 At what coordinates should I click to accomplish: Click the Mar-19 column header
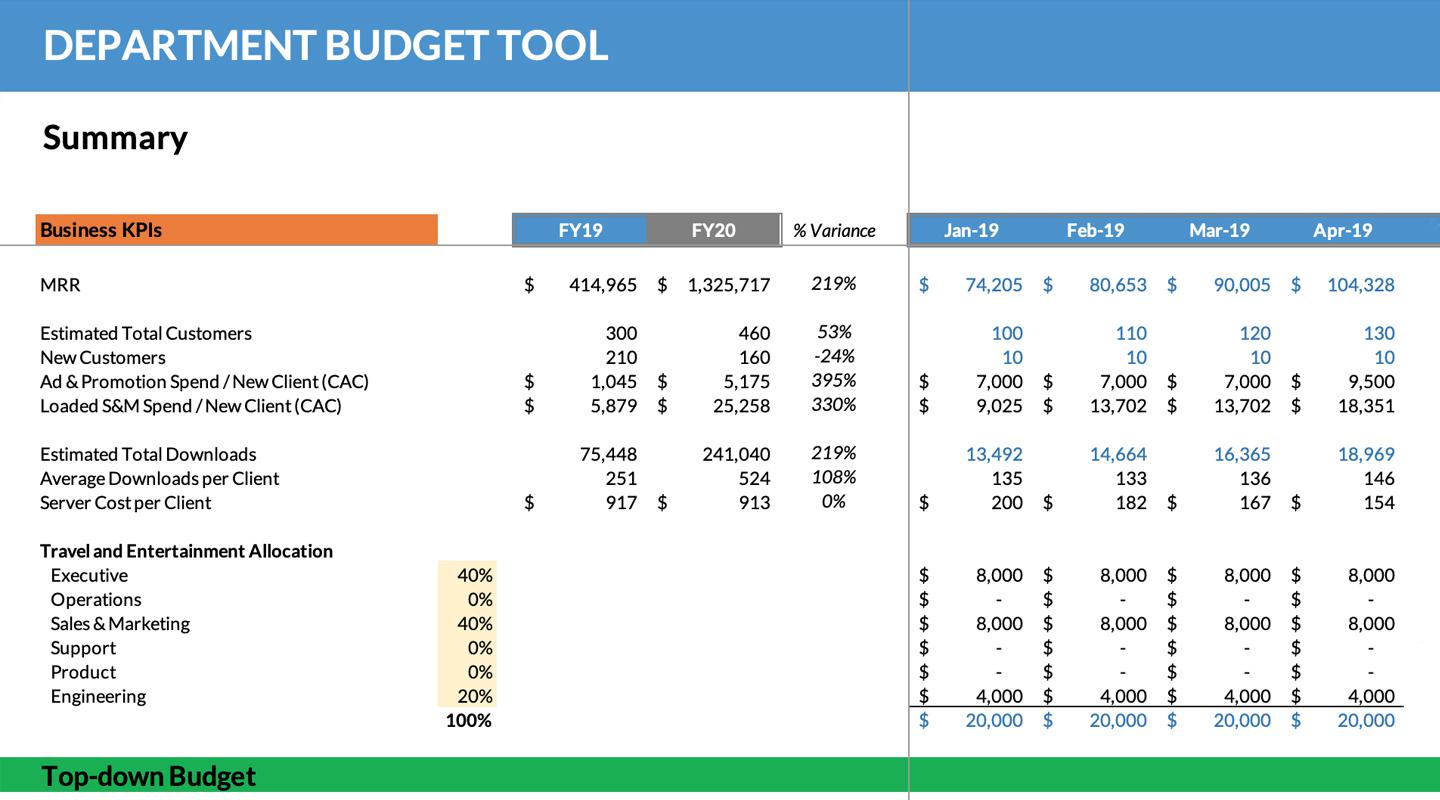pos(1218,230)
